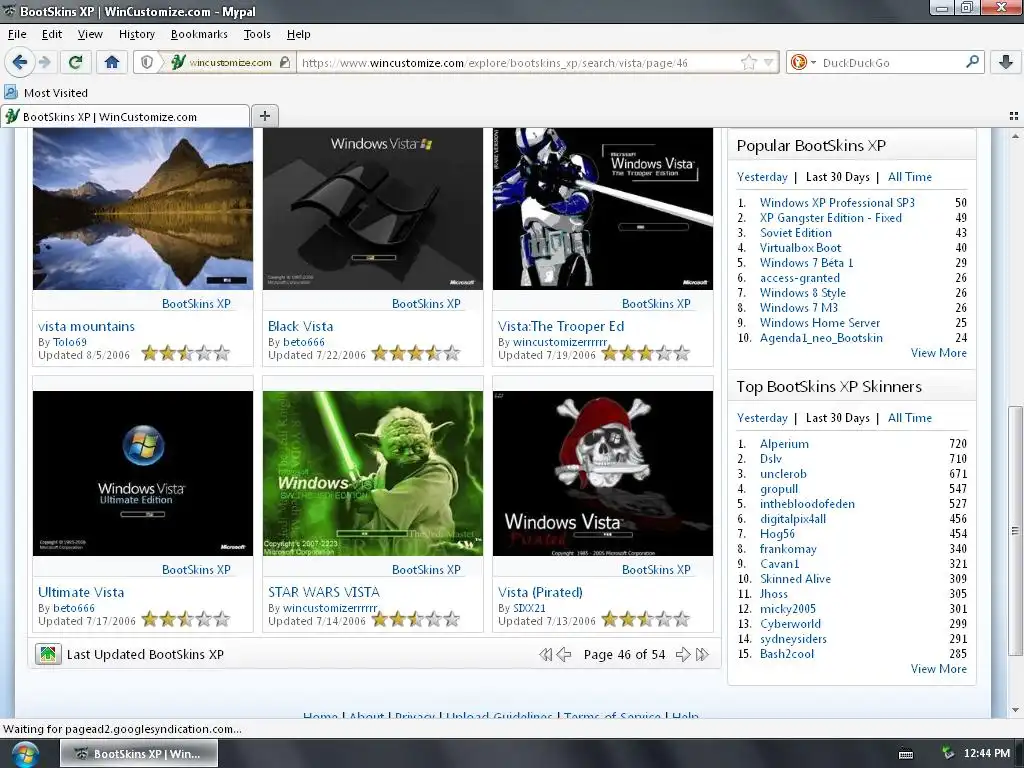Screen dimensions: 1024x768
Task: Open the Tools menu
Action: point(257,34)
